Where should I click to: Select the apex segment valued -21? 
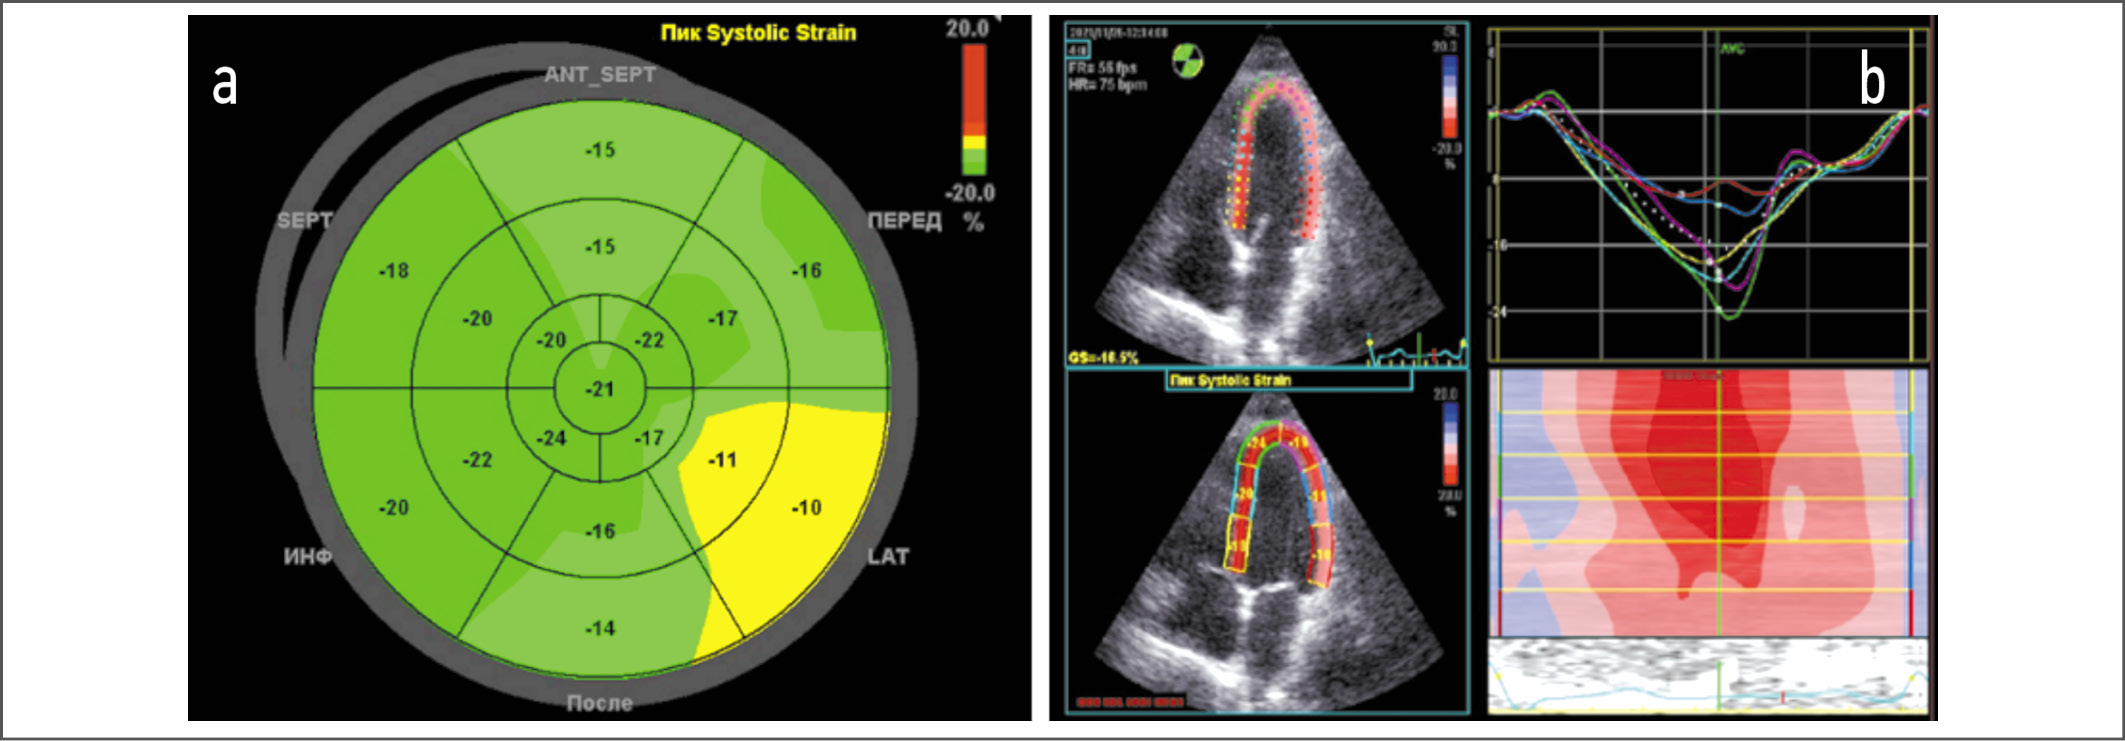(600, 389)
